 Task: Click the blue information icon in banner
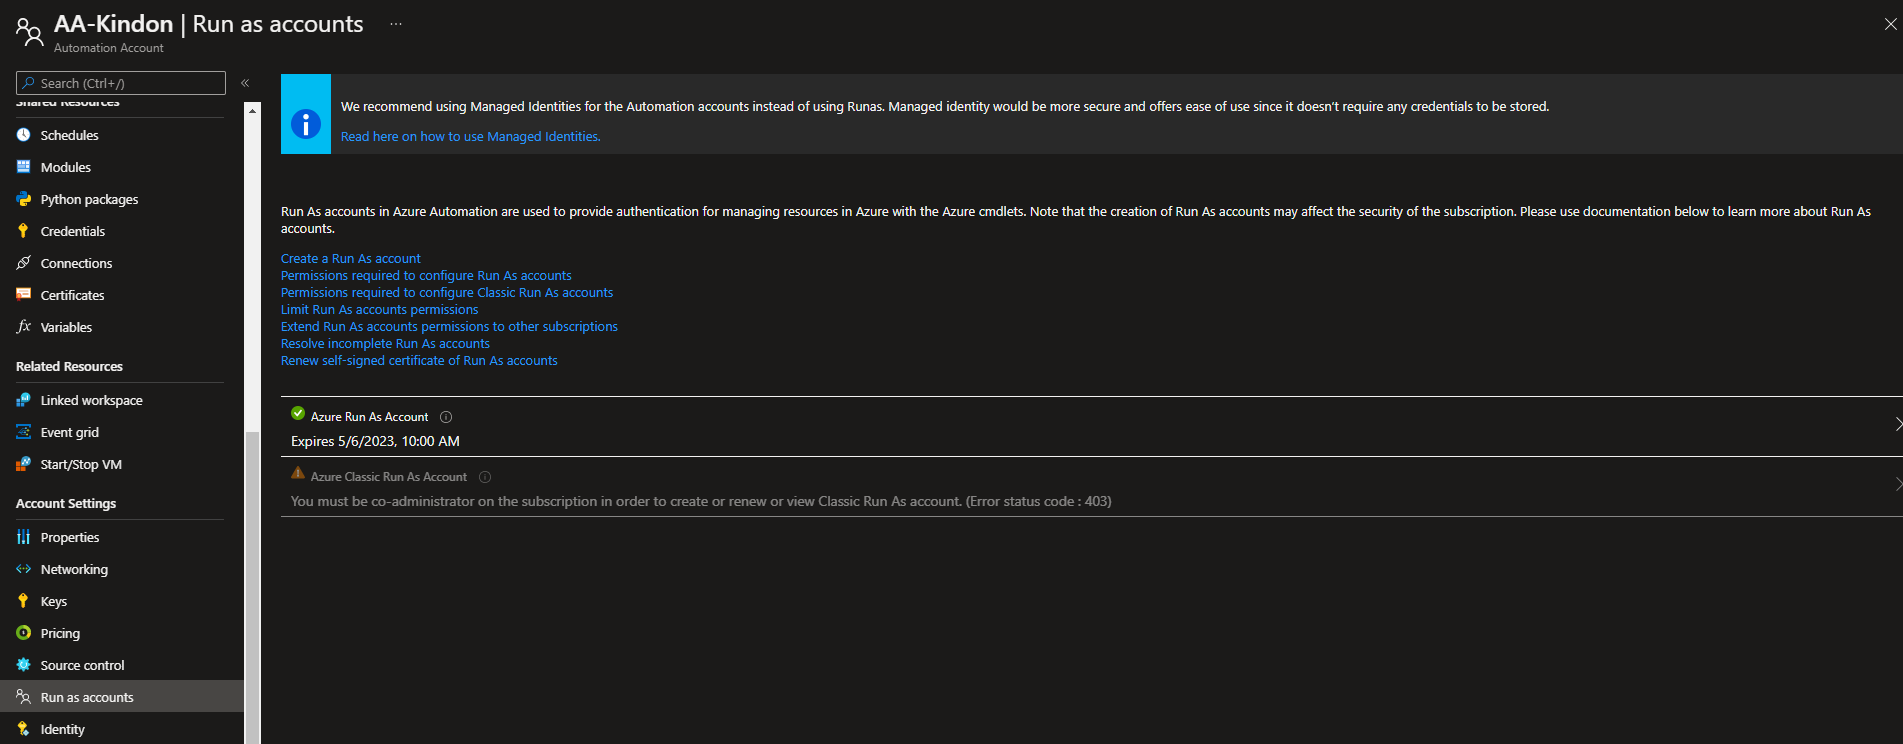click(306, 124)
